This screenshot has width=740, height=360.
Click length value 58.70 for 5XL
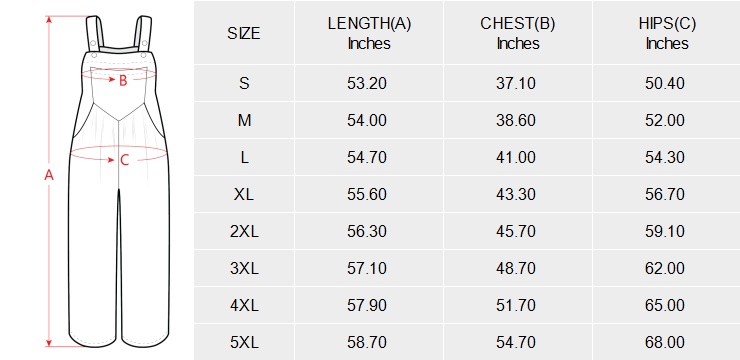coord(367,342)
